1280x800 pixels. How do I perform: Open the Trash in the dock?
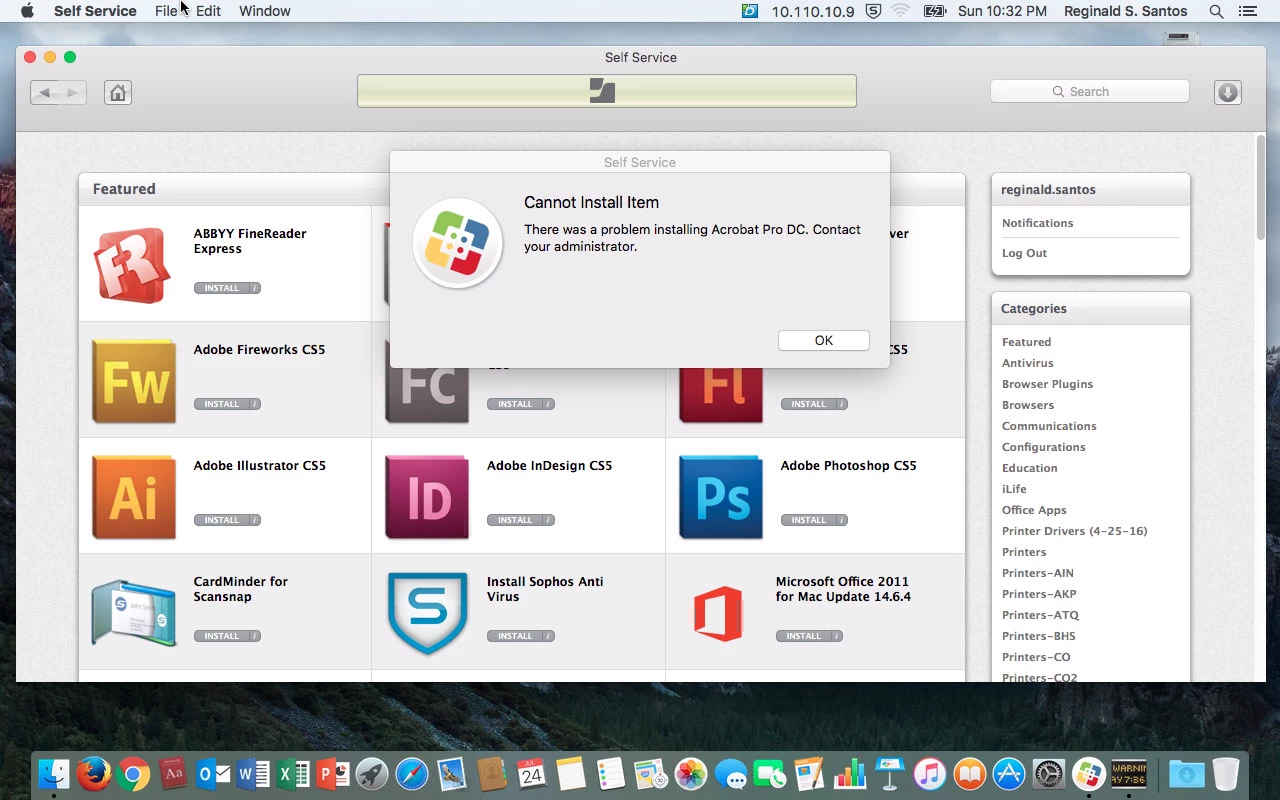[x=1226, y=773]
